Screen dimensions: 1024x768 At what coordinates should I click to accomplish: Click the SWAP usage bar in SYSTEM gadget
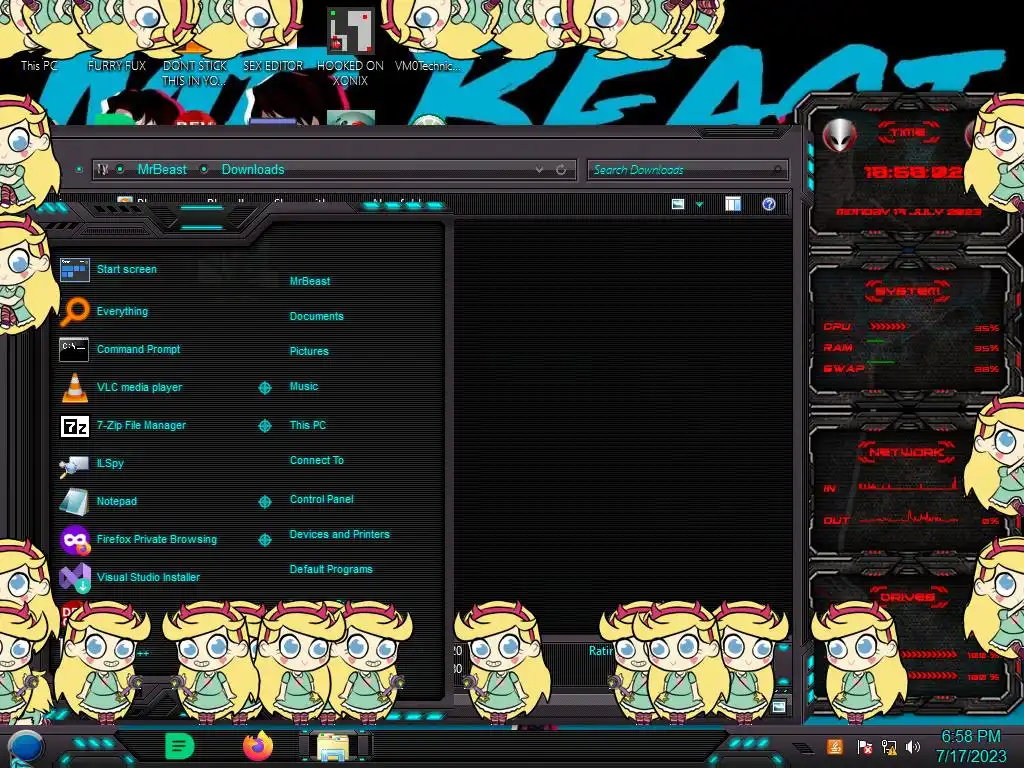tap(881, 362)
